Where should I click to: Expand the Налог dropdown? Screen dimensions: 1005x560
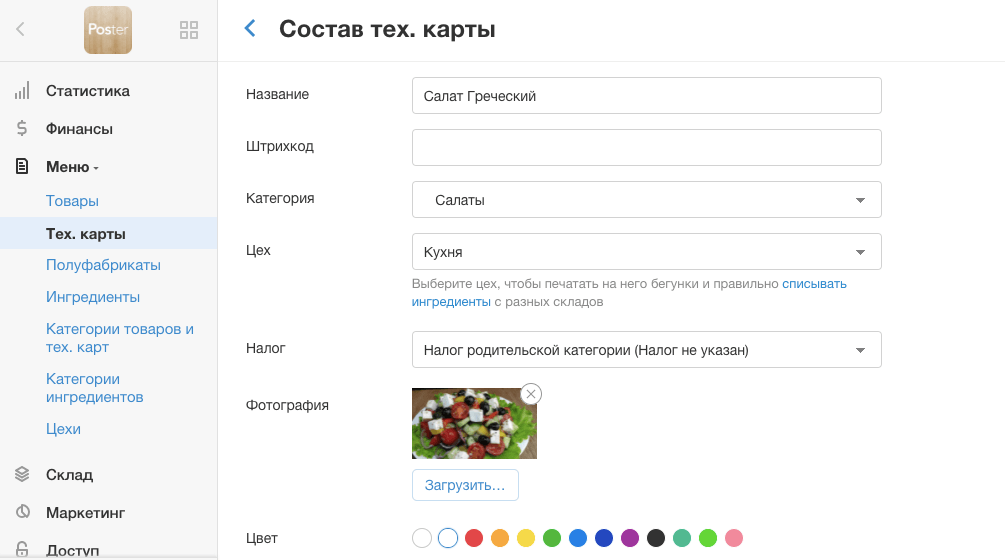[x=646, y=350]
